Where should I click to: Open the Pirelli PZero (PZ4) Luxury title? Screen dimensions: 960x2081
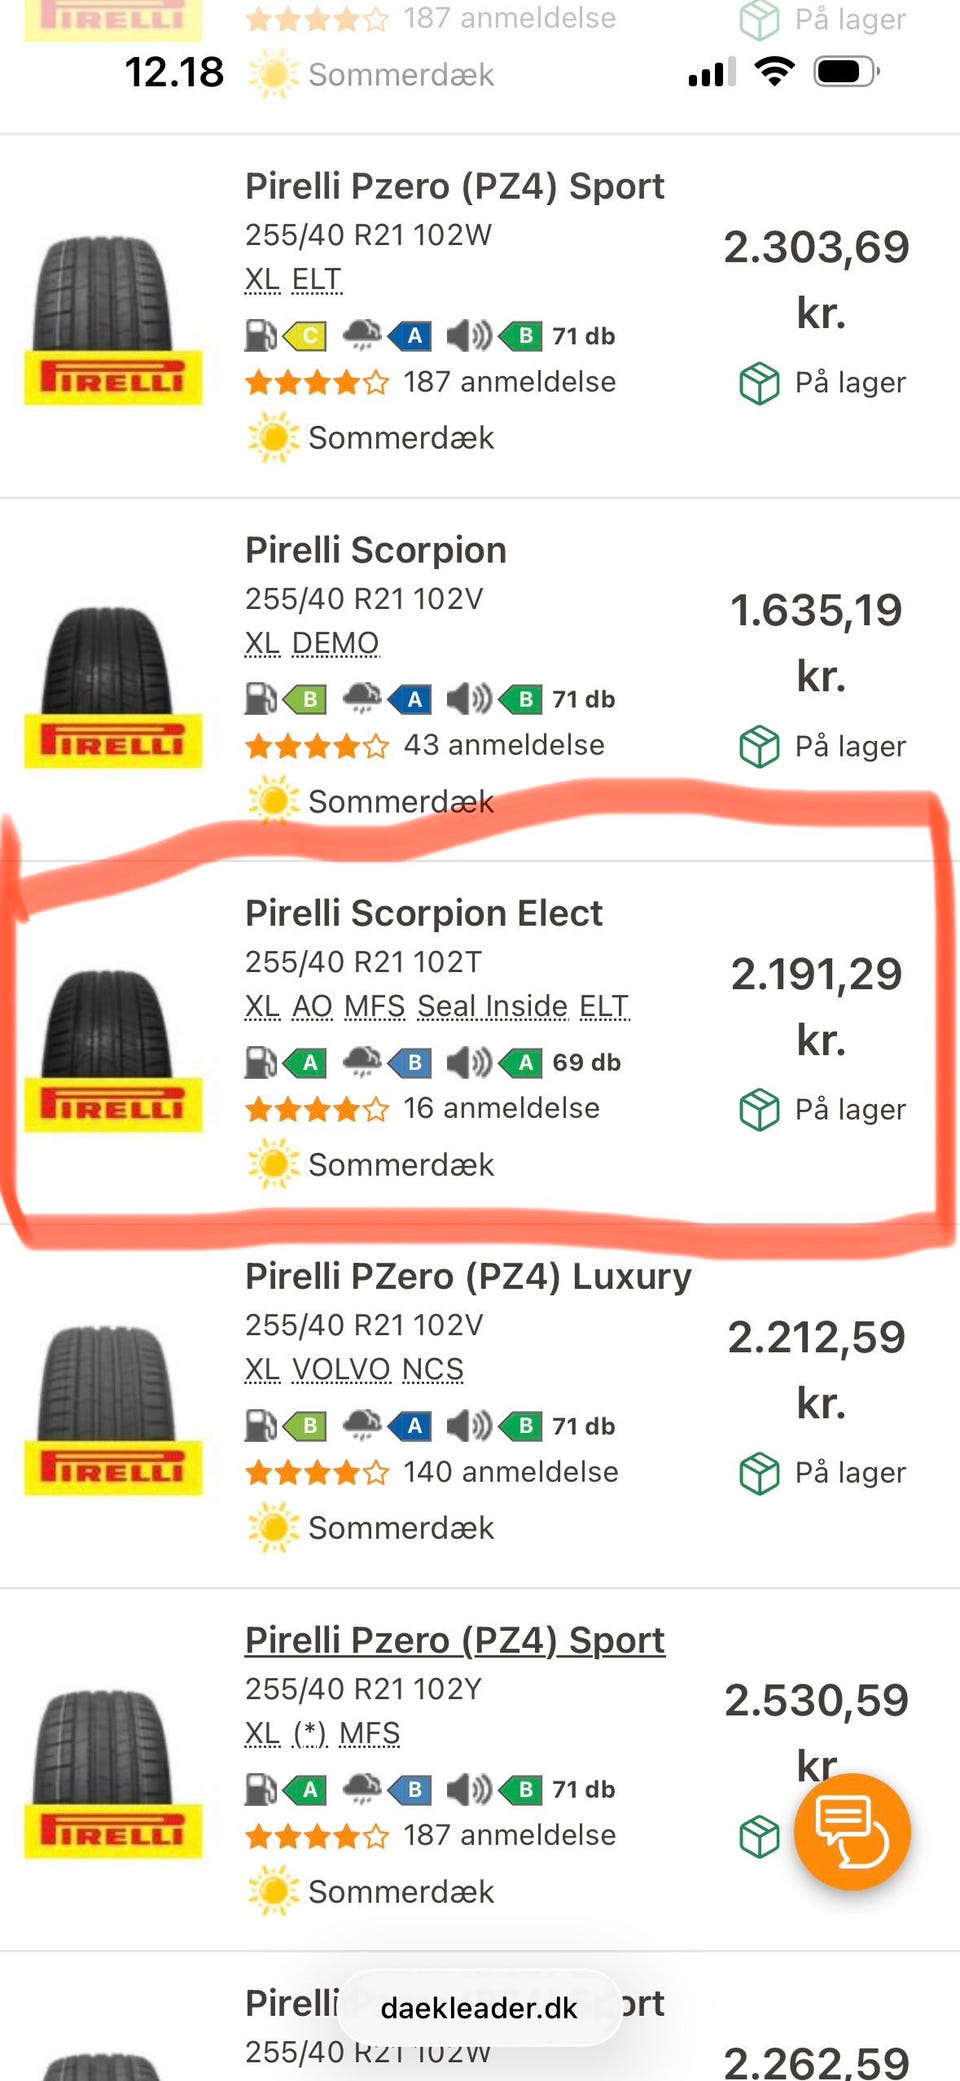click(x=467, y=1276)
